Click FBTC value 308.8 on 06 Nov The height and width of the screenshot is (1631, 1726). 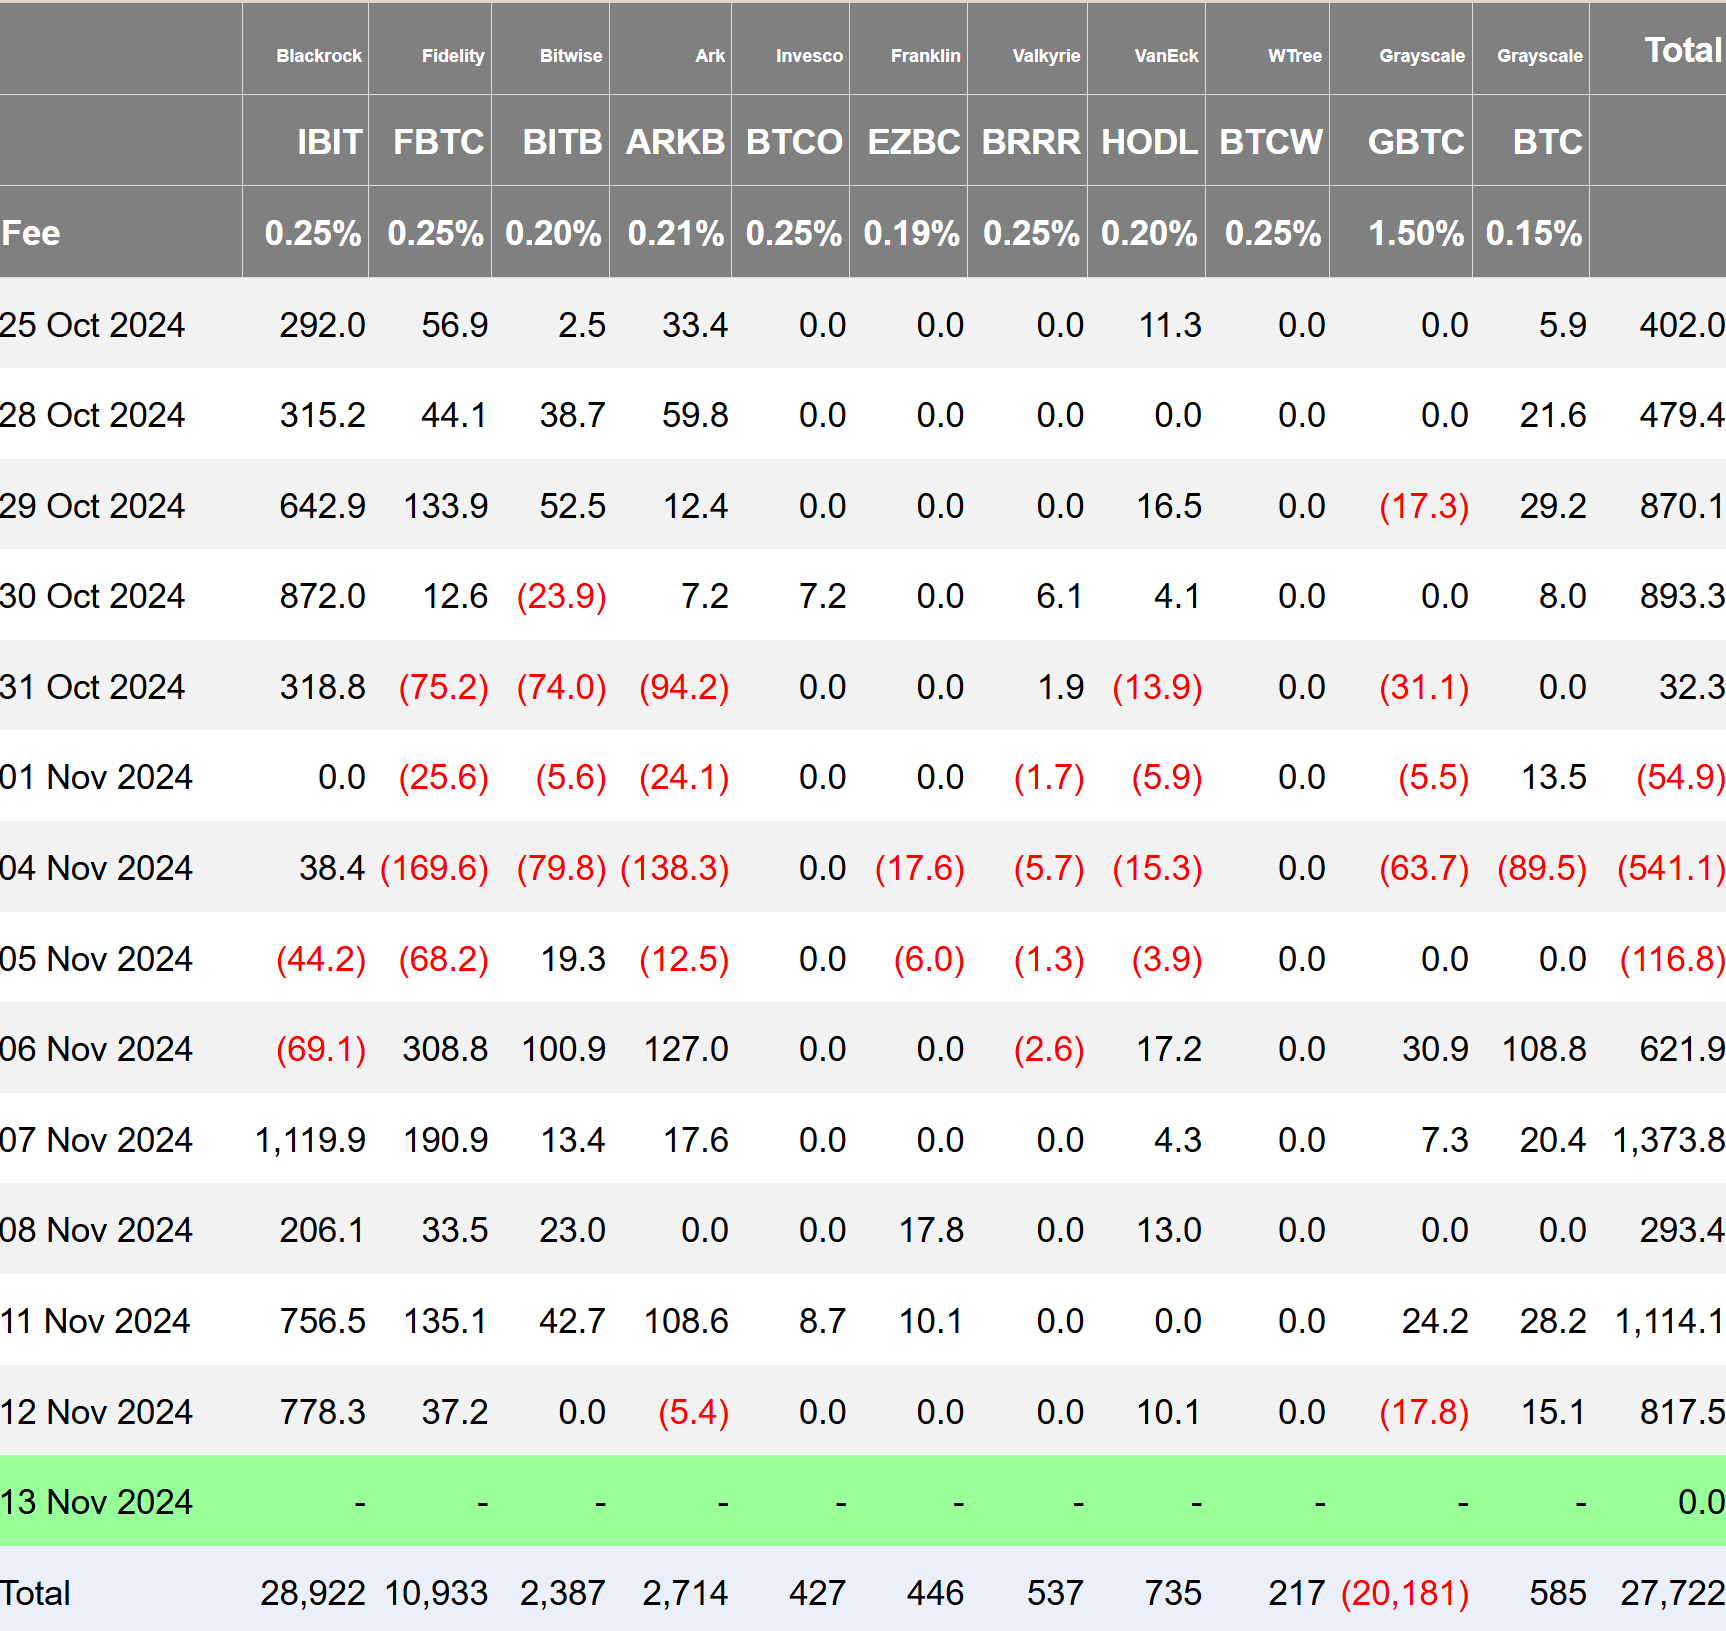[445, 1049]
